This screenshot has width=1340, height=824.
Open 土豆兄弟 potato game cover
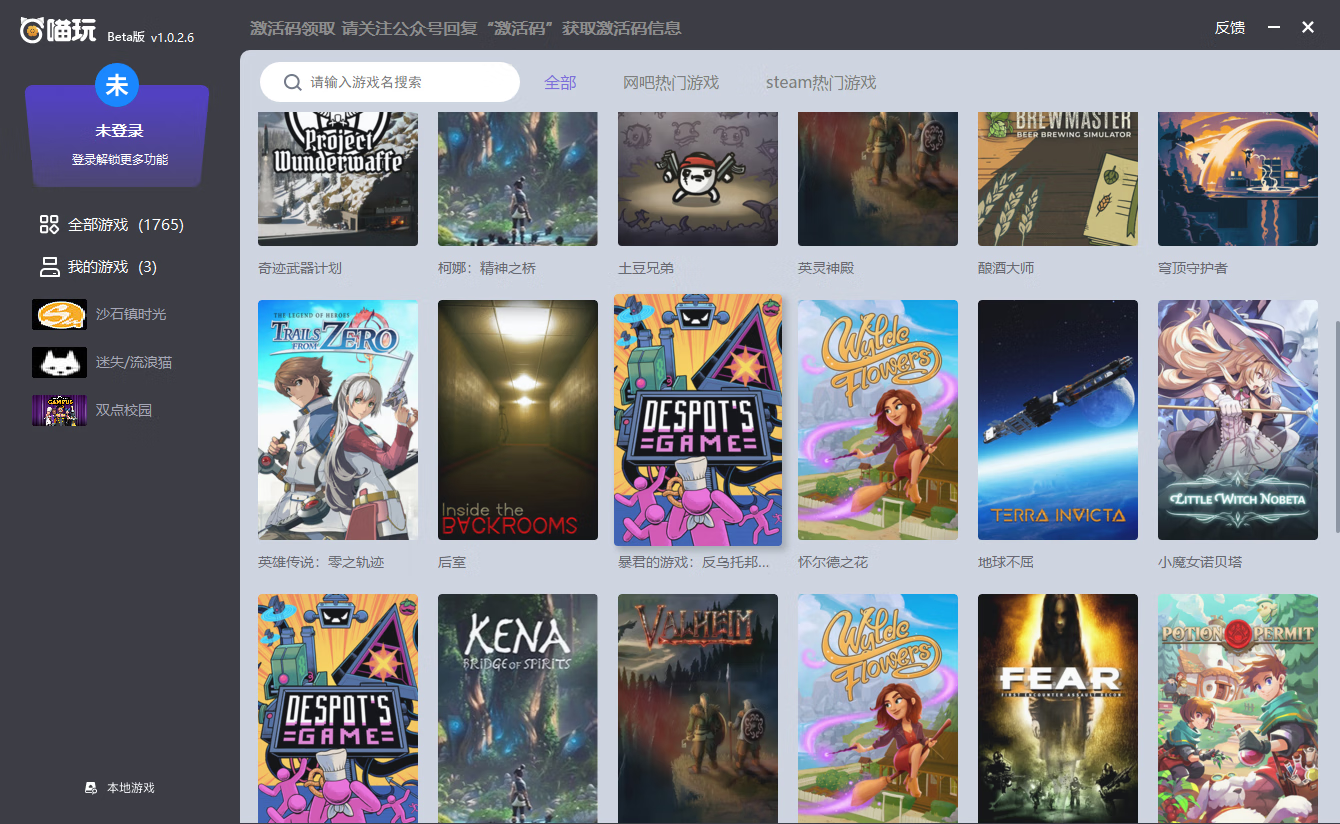[x=698, y=179]
